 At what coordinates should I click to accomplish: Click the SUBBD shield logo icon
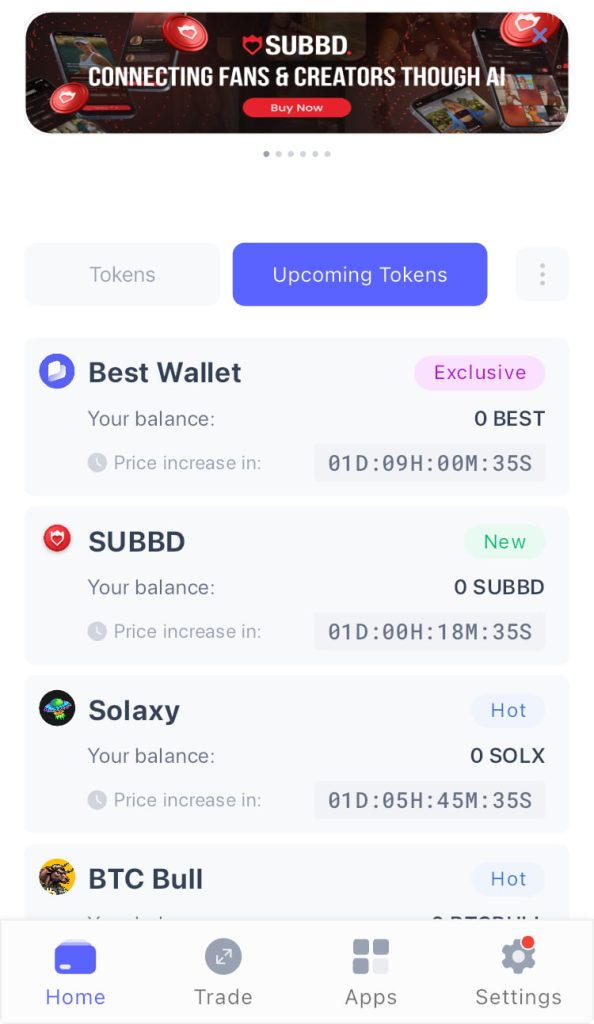pyautogui.click(x=57, y=539)
